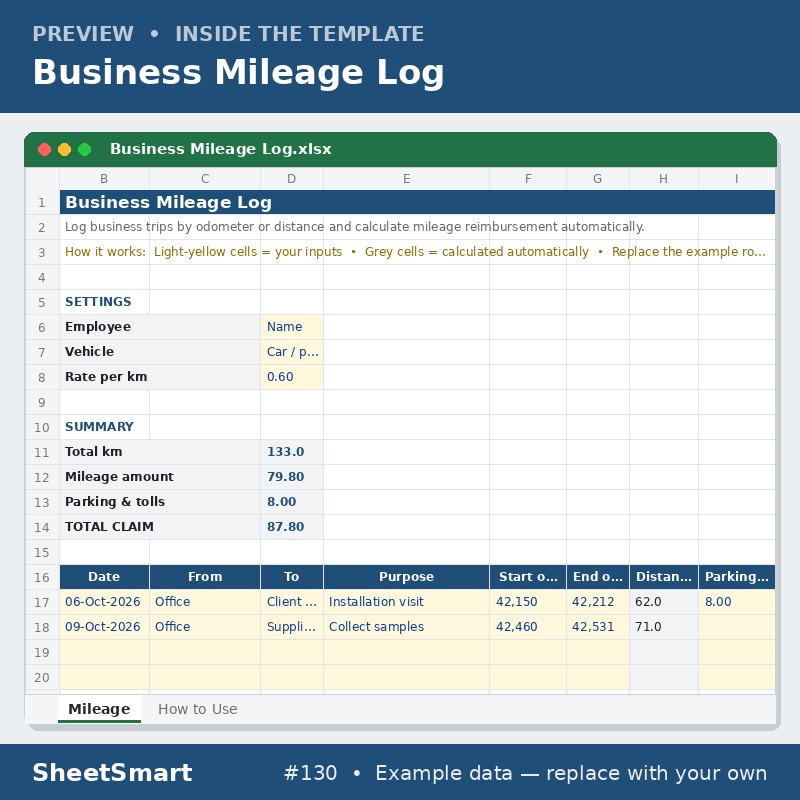This screenshot has height=800, width=800.
Task: Select the date cell 06-Oct-2026
Action: [x=104, y=602]
